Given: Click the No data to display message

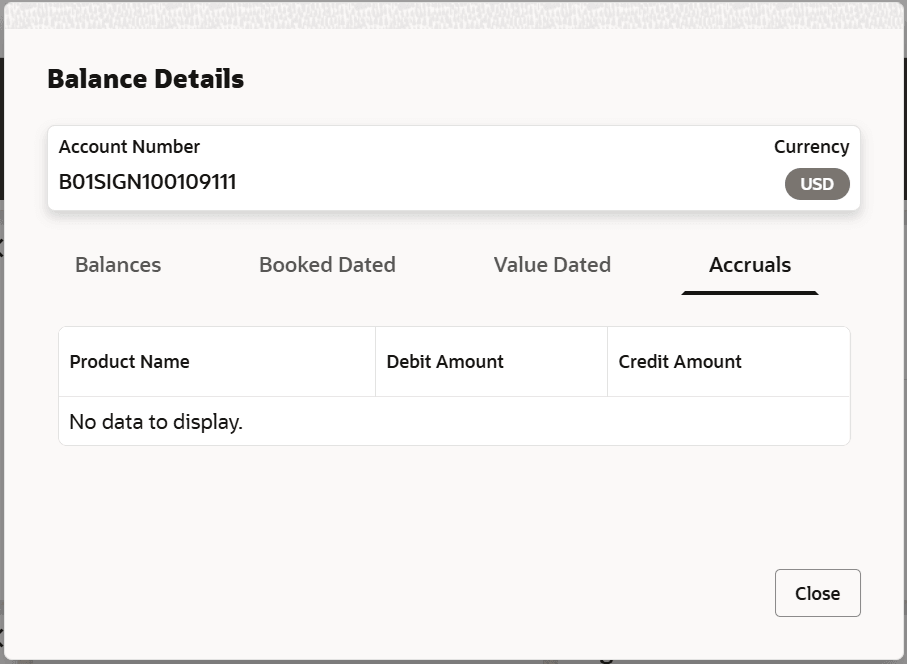Looking at the screenshot, I should click(x=156, y=422).
